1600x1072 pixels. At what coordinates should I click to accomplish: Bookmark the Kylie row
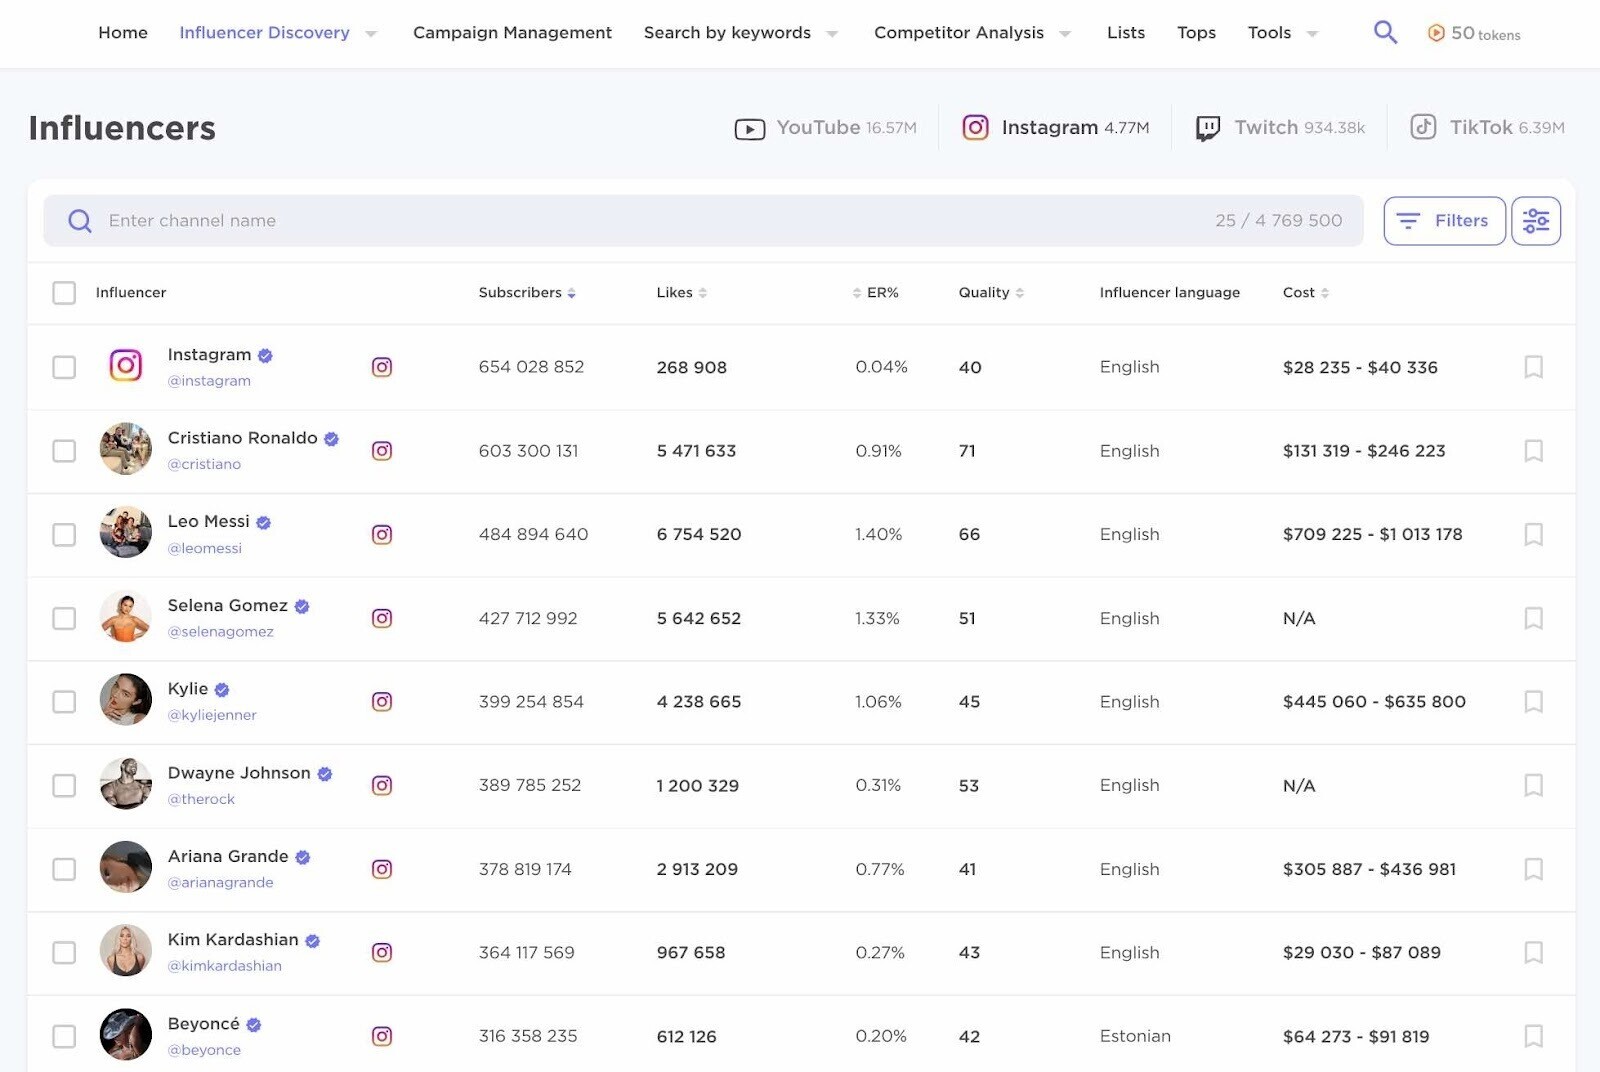coord(1533,701)
